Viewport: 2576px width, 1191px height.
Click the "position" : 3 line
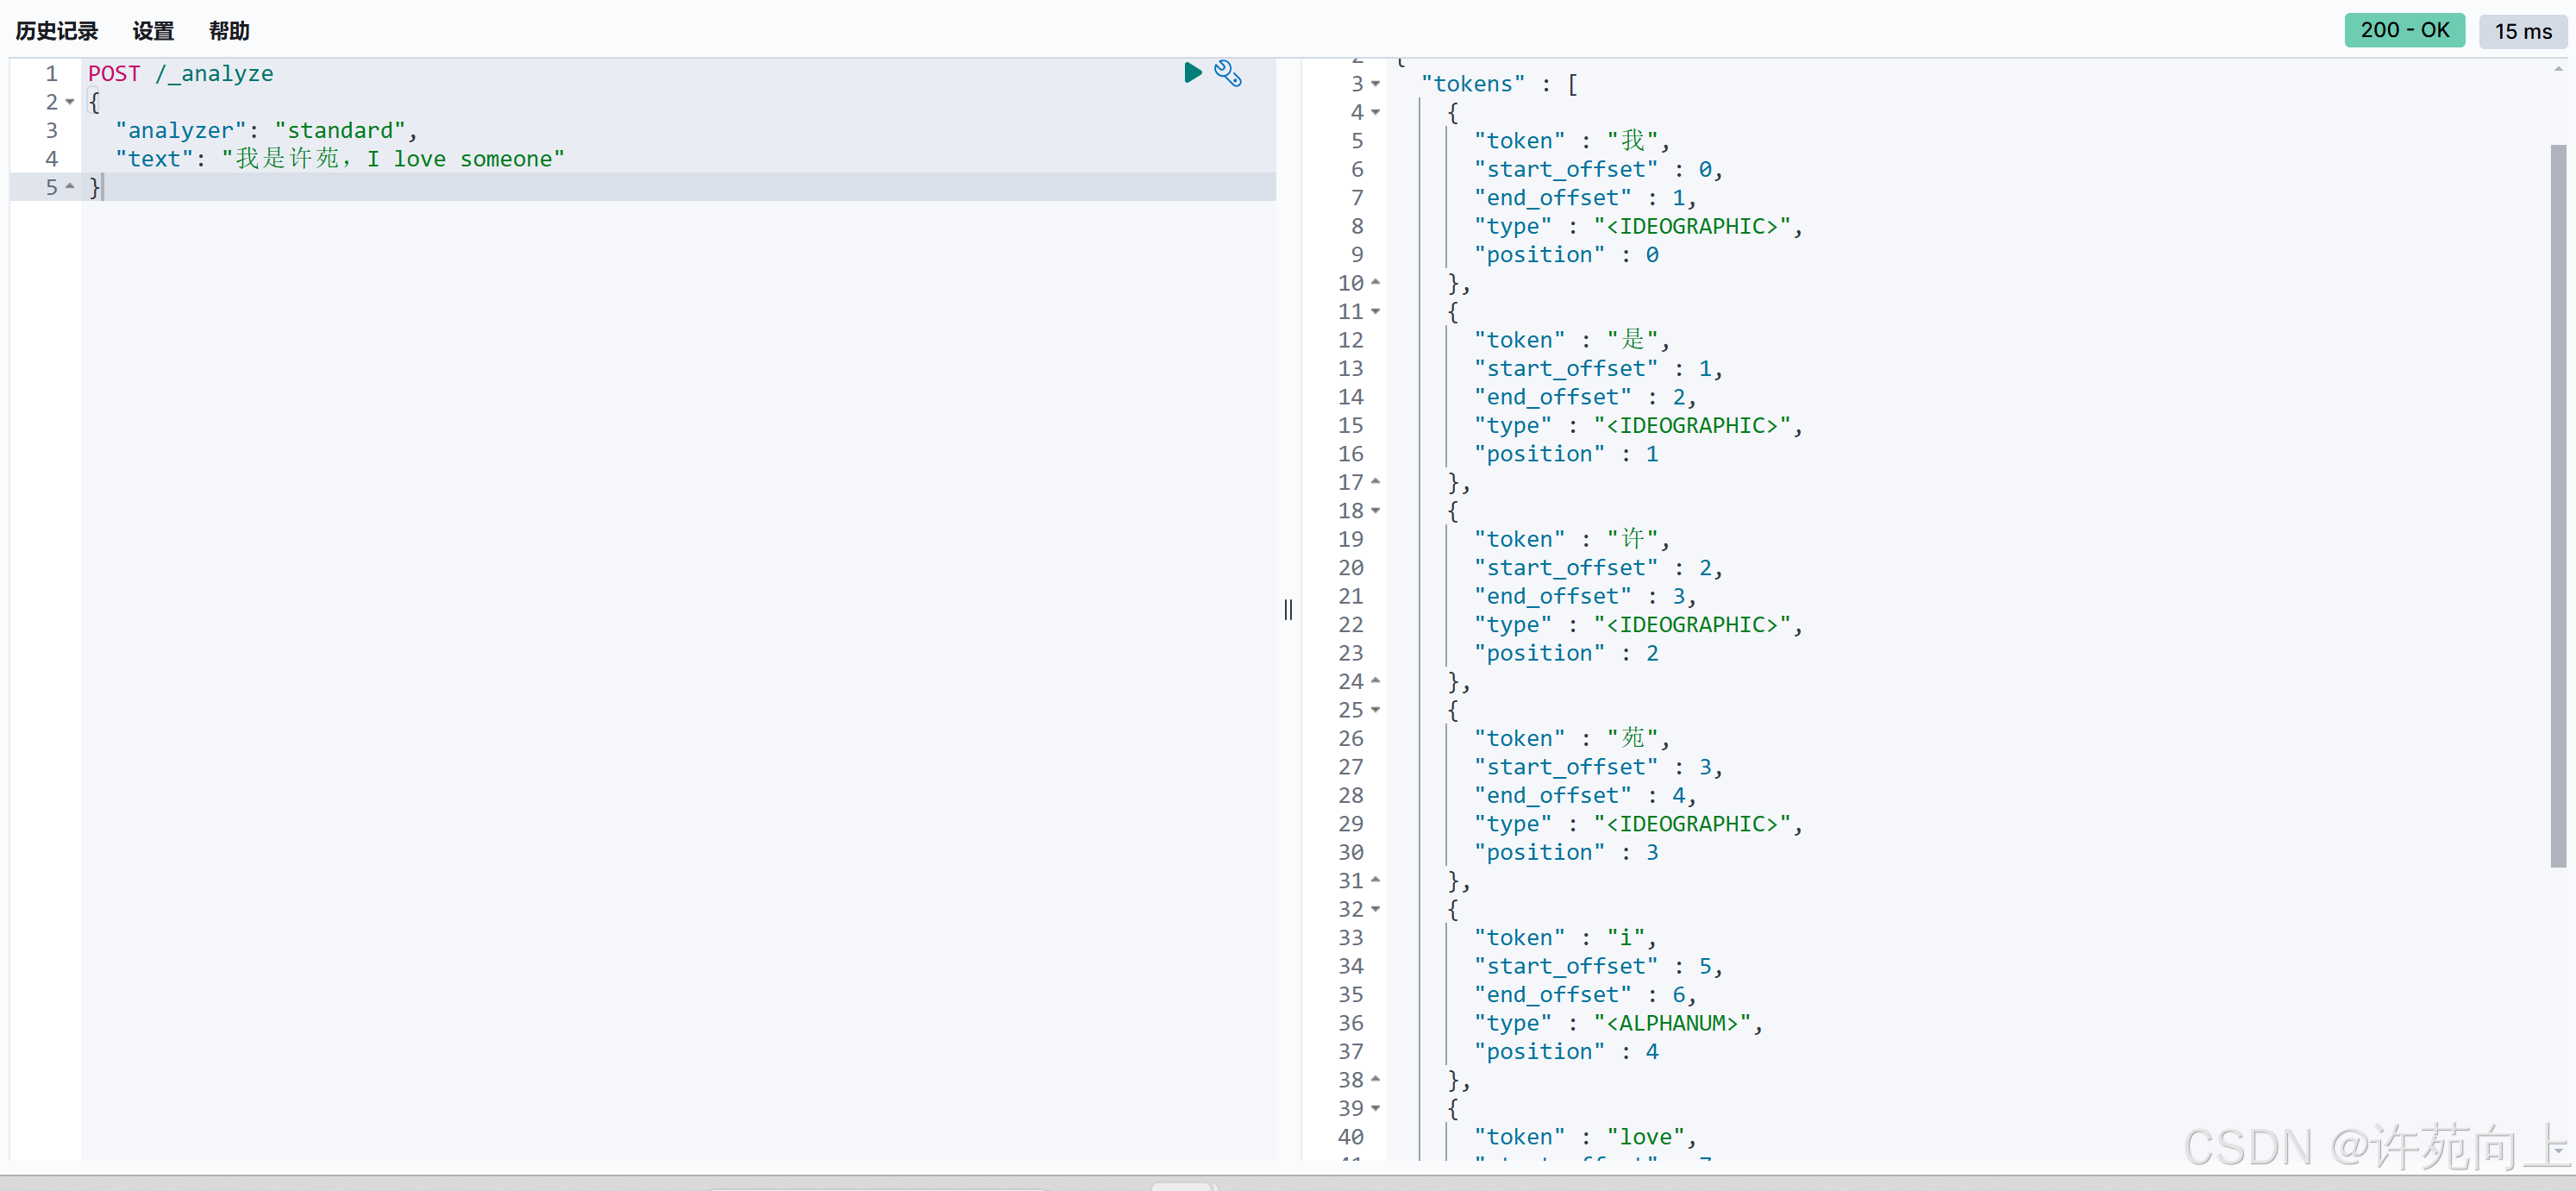pyautogui.click(x=1566, y=852)
